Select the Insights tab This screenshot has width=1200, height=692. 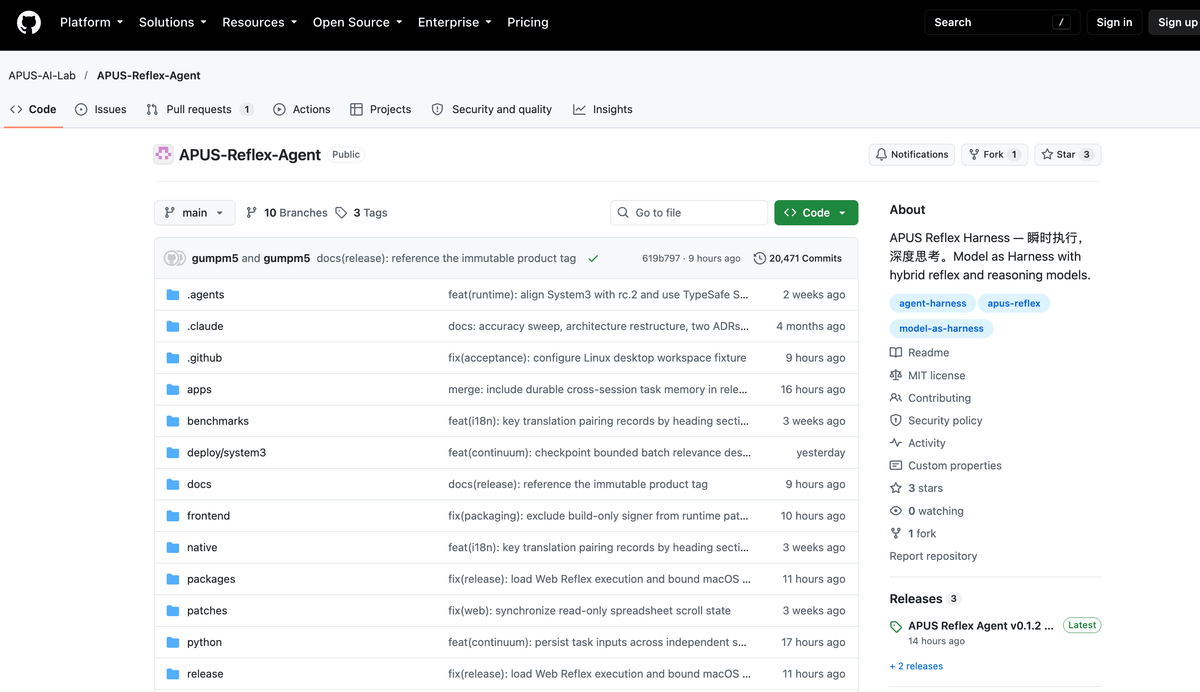click(603, 109)
